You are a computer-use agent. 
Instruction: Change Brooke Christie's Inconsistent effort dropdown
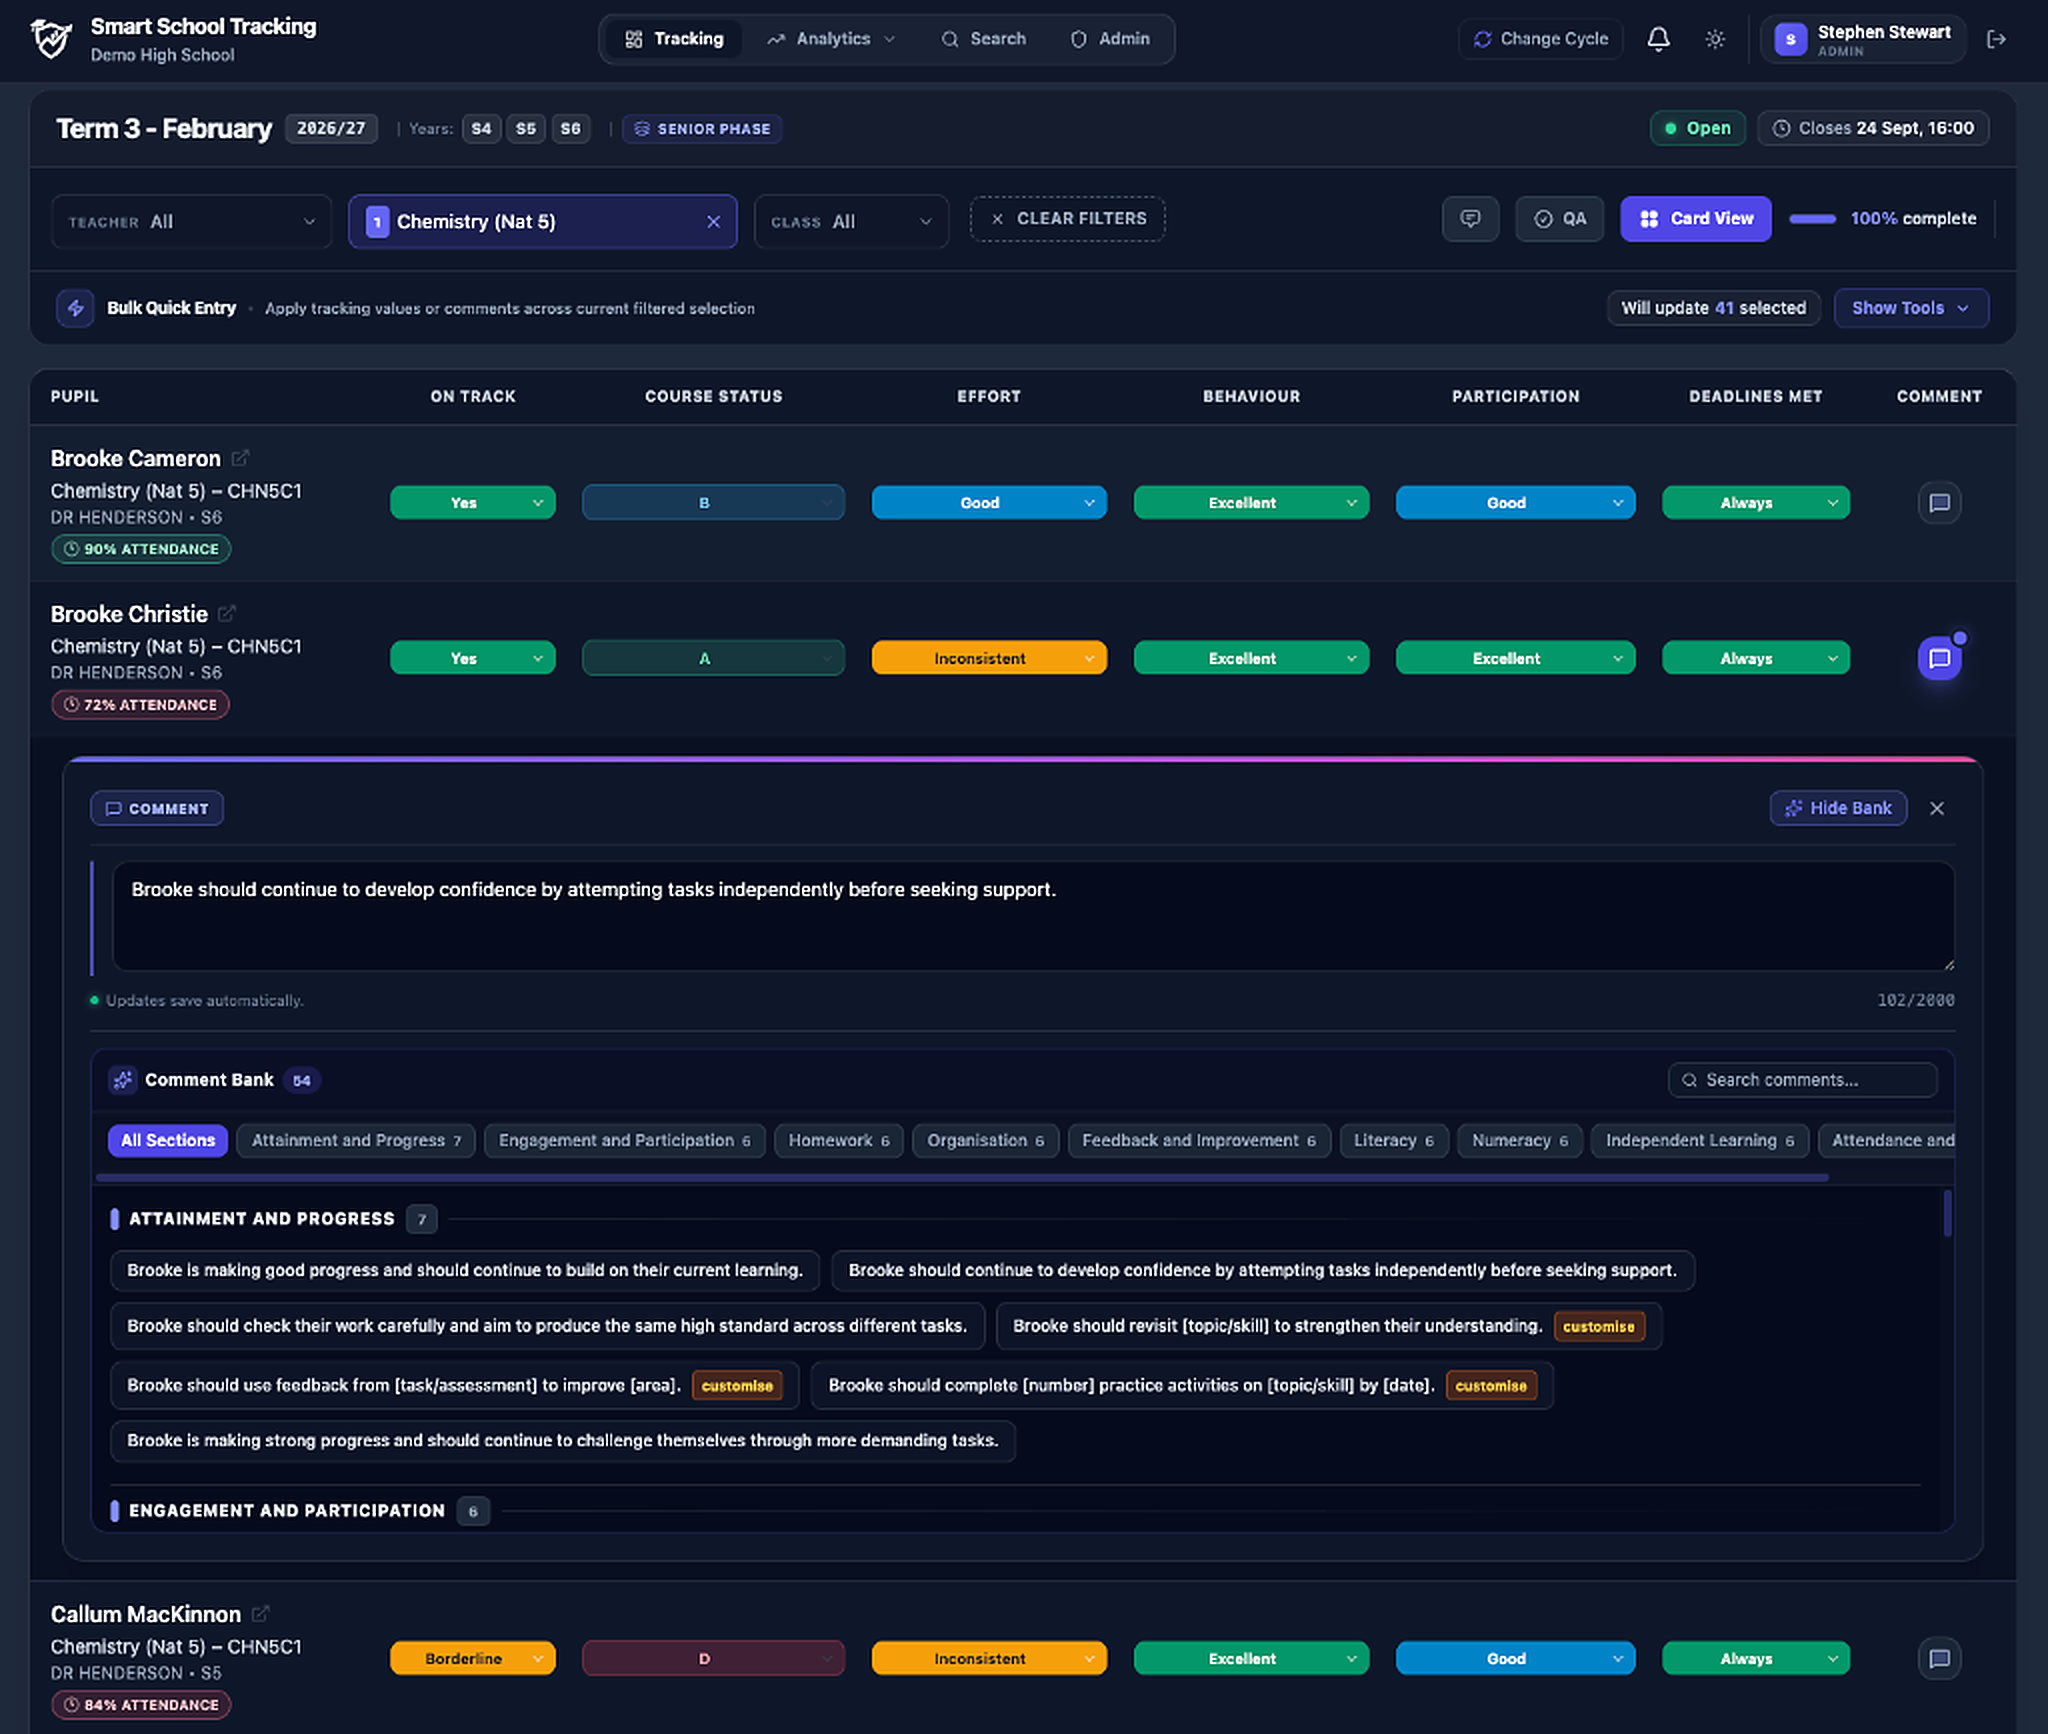pos(989,658)
